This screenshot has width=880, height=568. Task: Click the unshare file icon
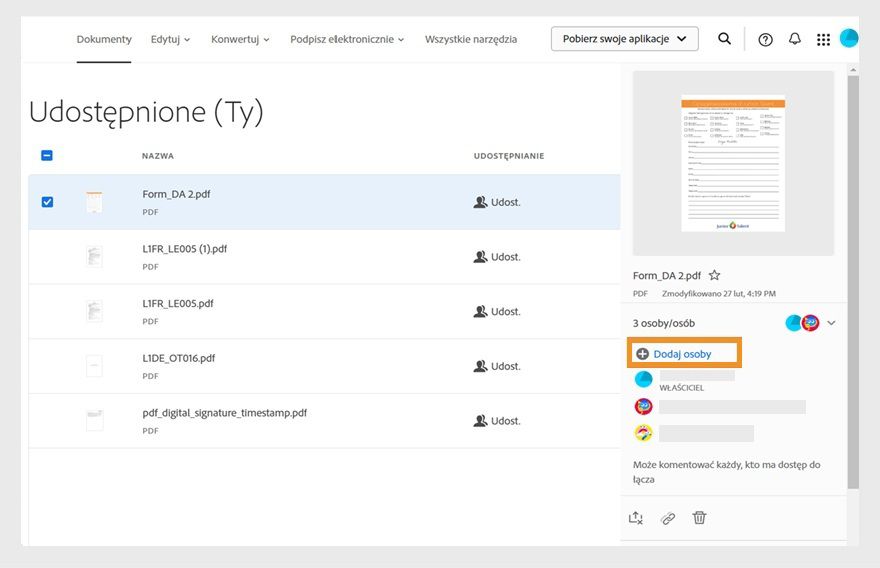(636, 517)
